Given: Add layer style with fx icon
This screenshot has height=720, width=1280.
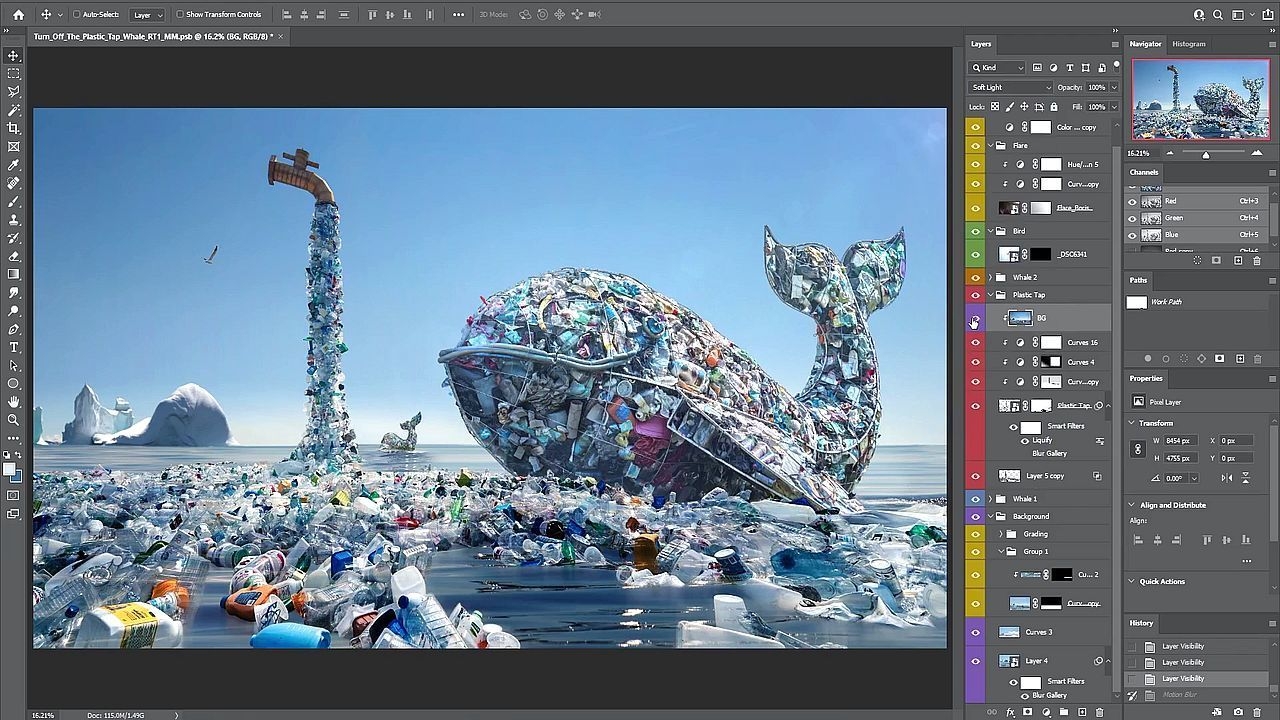Looking at the screenshot, I should coord(1011,712).
